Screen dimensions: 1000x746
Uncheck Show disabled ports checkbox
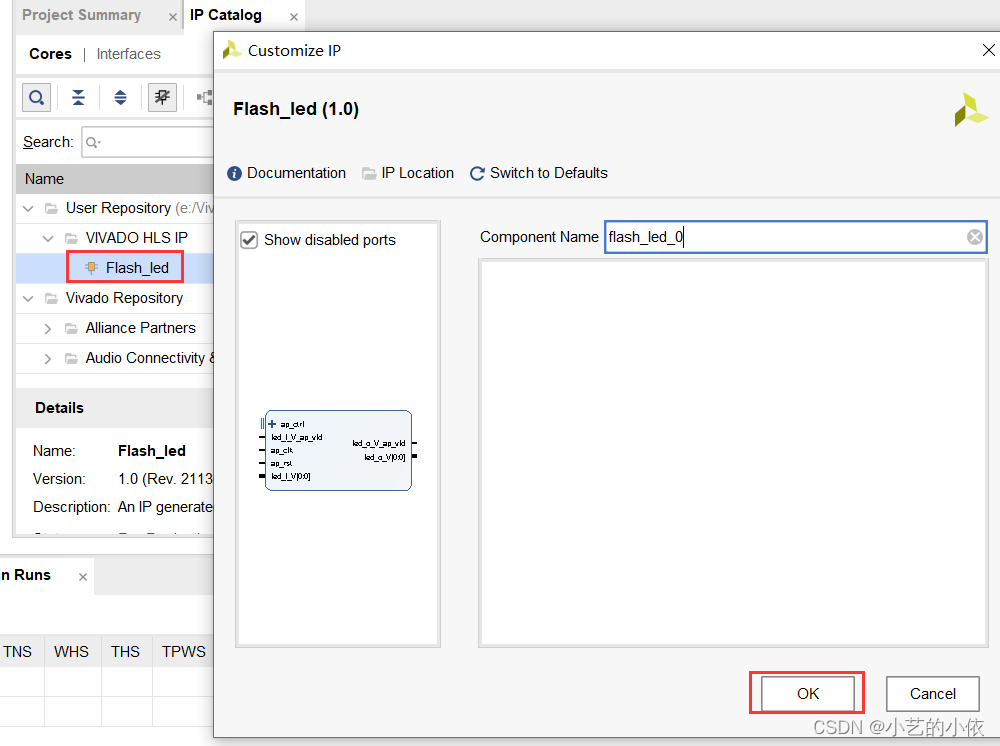tap(249, 240)
